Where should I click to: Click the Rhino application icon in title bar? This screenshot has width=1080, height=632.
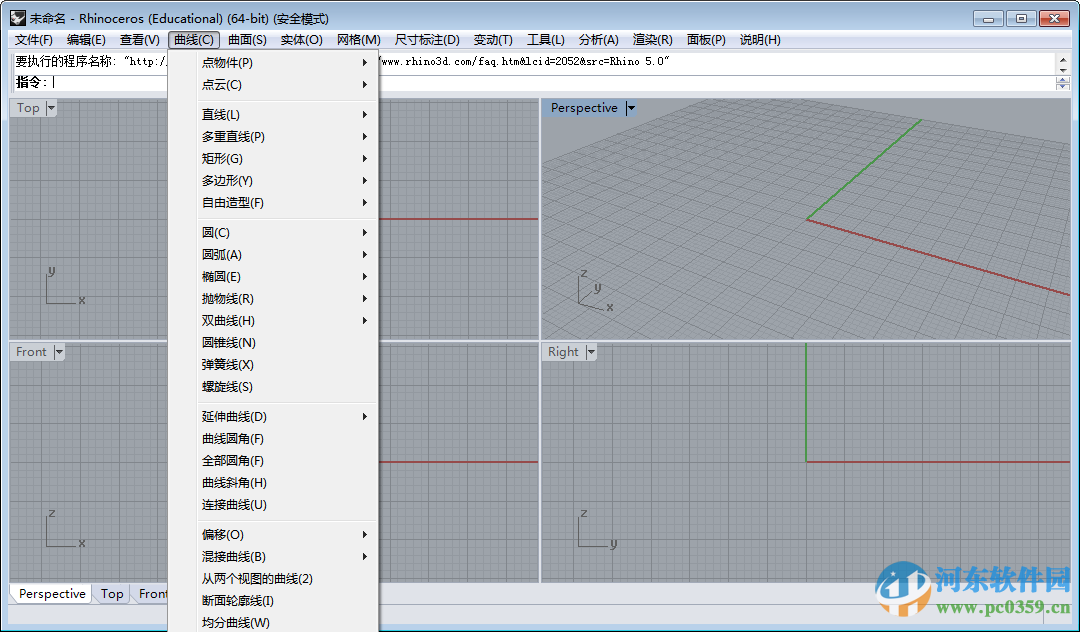coord(18,19)
